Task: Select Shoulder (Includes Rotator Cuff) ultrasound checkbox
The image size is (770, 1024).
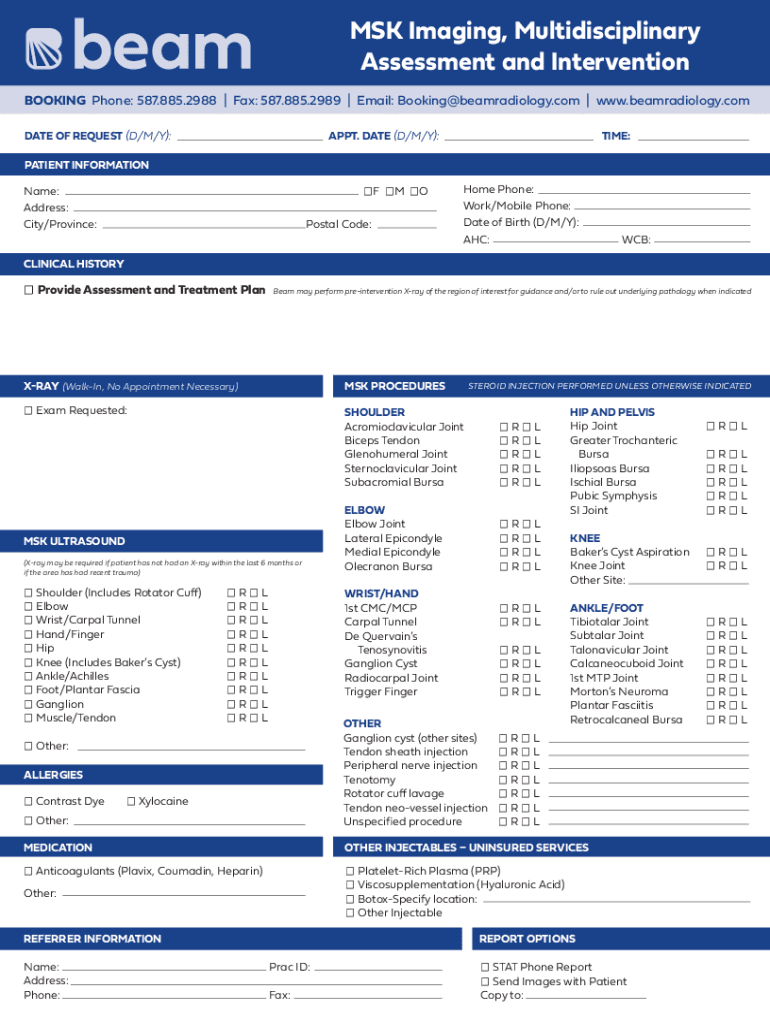Action: point(28,593)
